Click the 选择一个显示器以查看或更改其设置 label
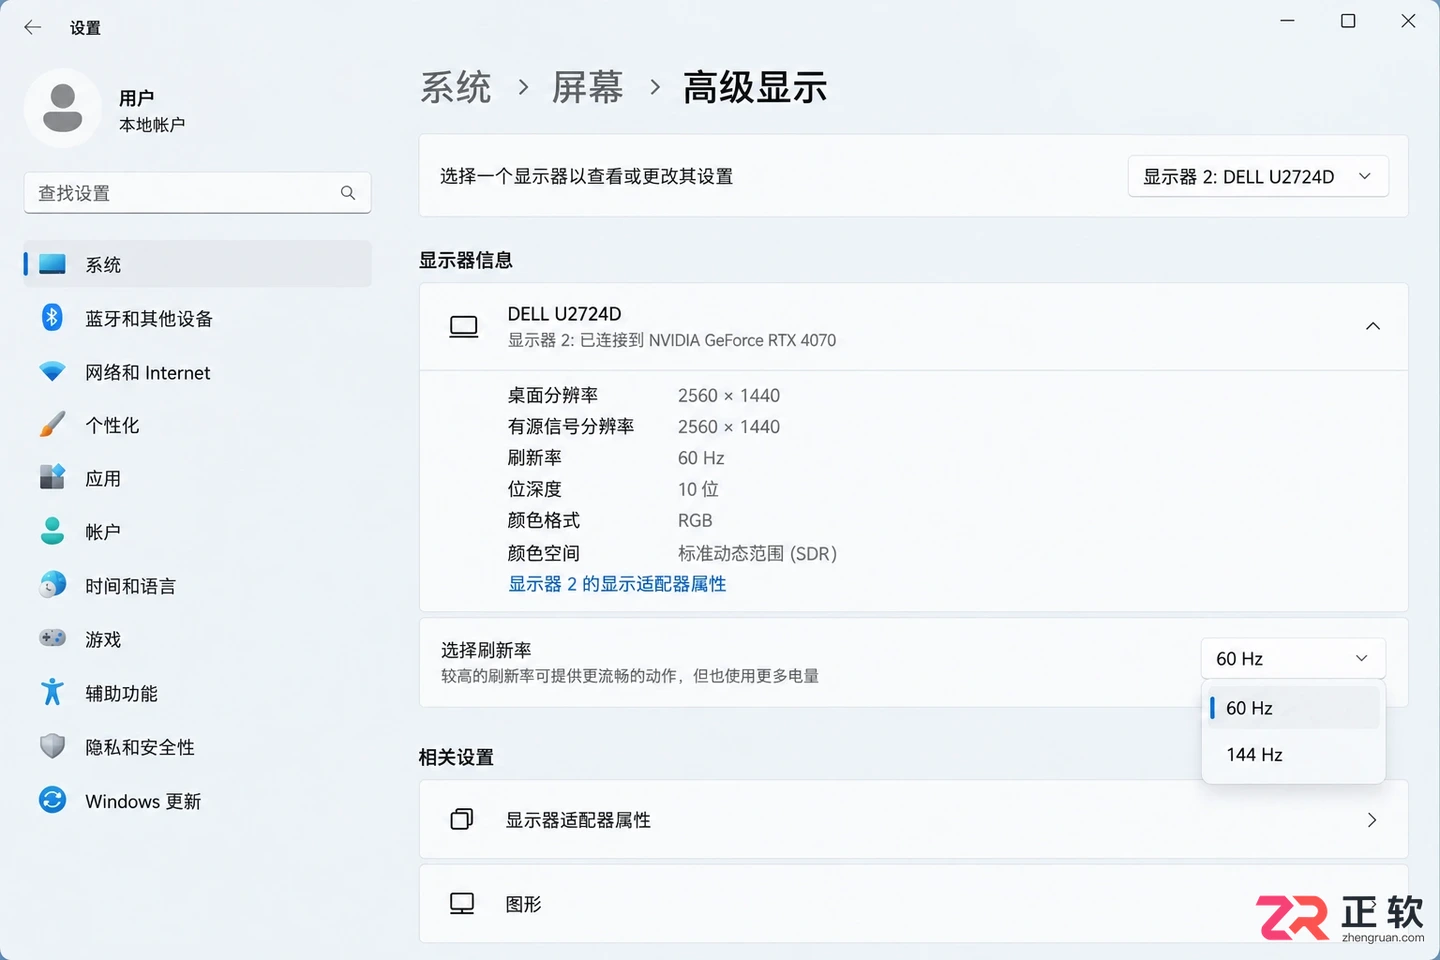 pos(586,176)
